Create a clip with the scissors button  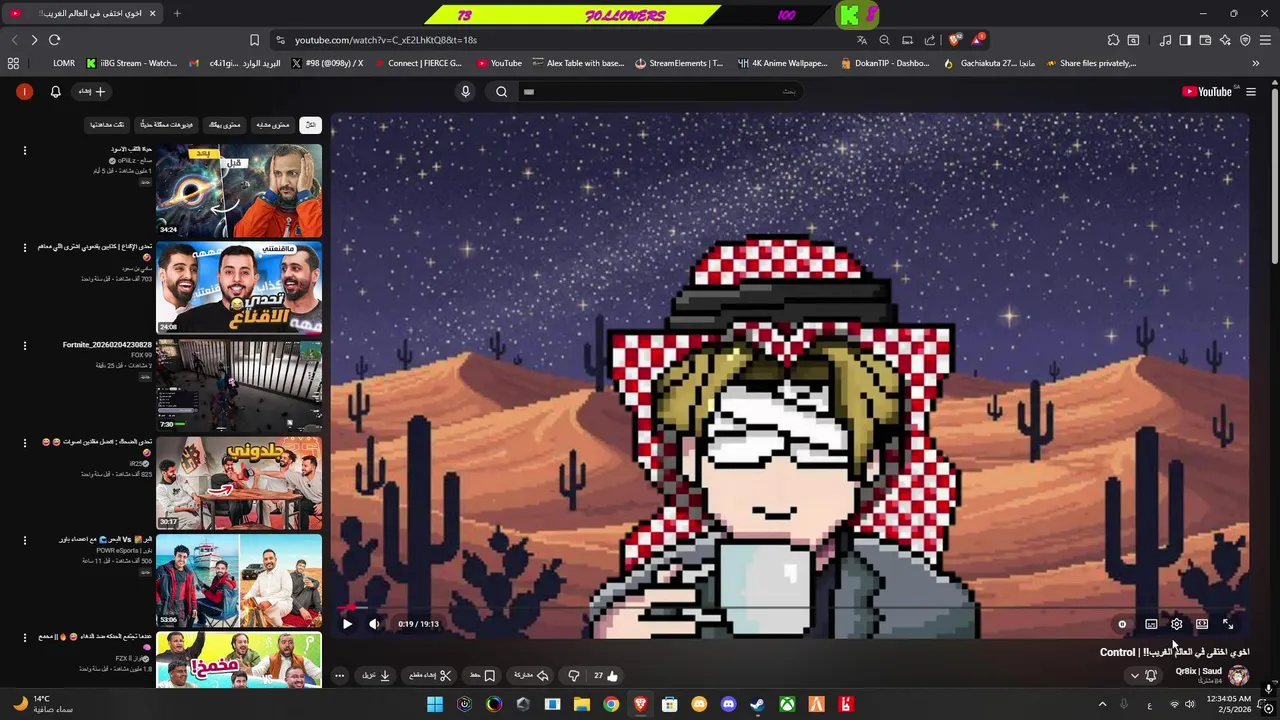(x=431, y=675)
